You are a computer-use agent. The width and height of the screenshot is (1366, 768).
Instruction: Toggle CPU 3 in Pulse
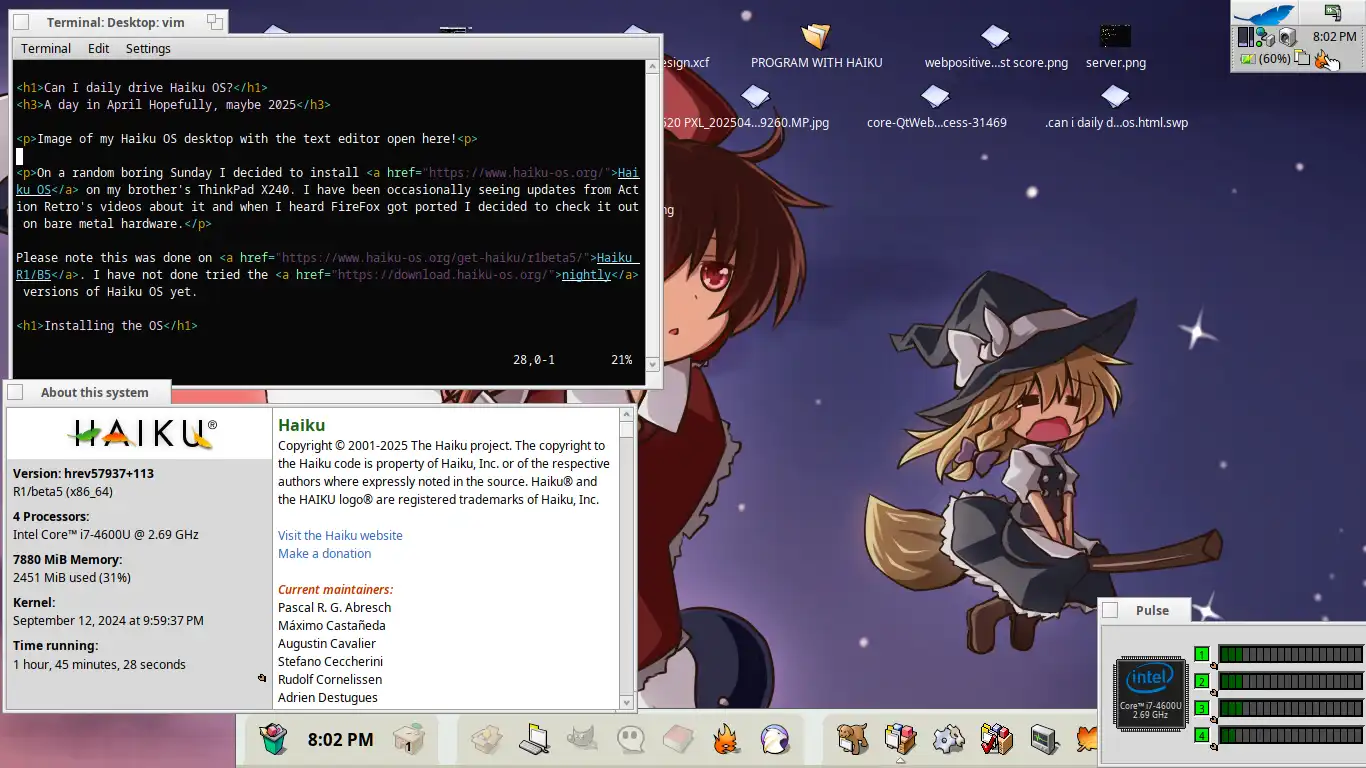click(x=1202, y=708)
